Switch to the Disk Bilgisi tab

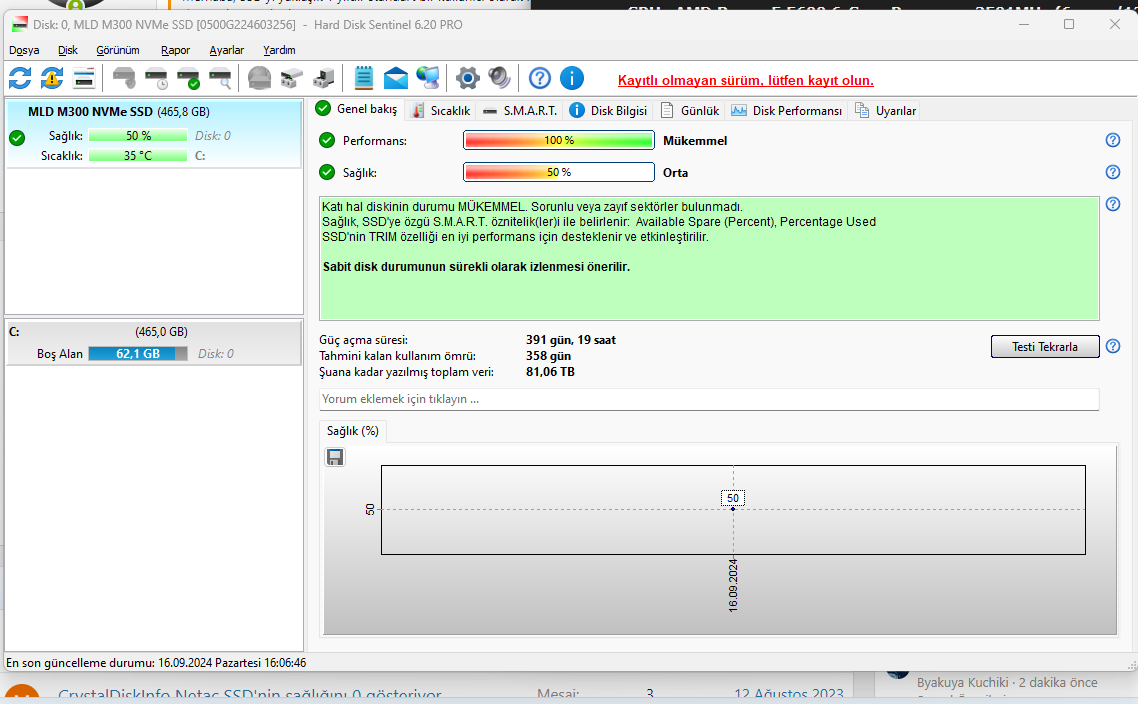tap(608, 110)
